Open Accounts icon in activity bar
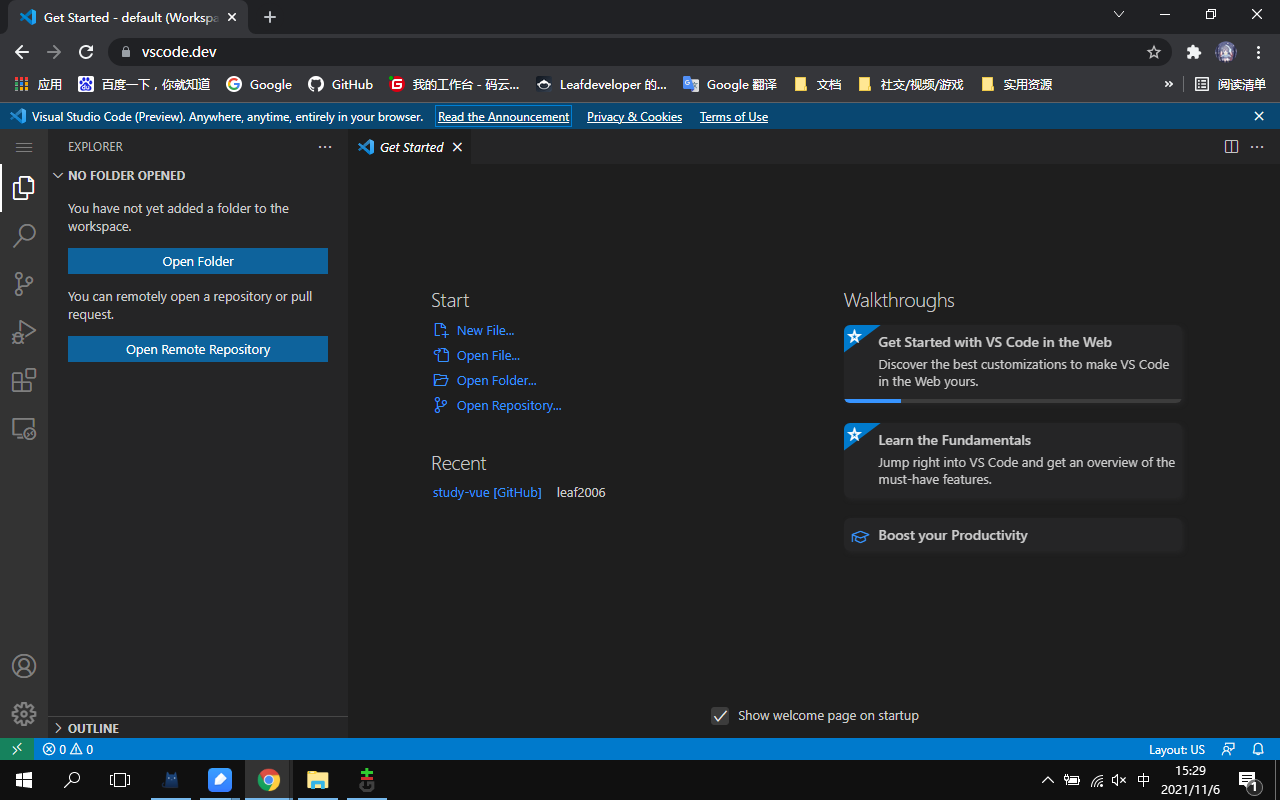 coord(24,666)
